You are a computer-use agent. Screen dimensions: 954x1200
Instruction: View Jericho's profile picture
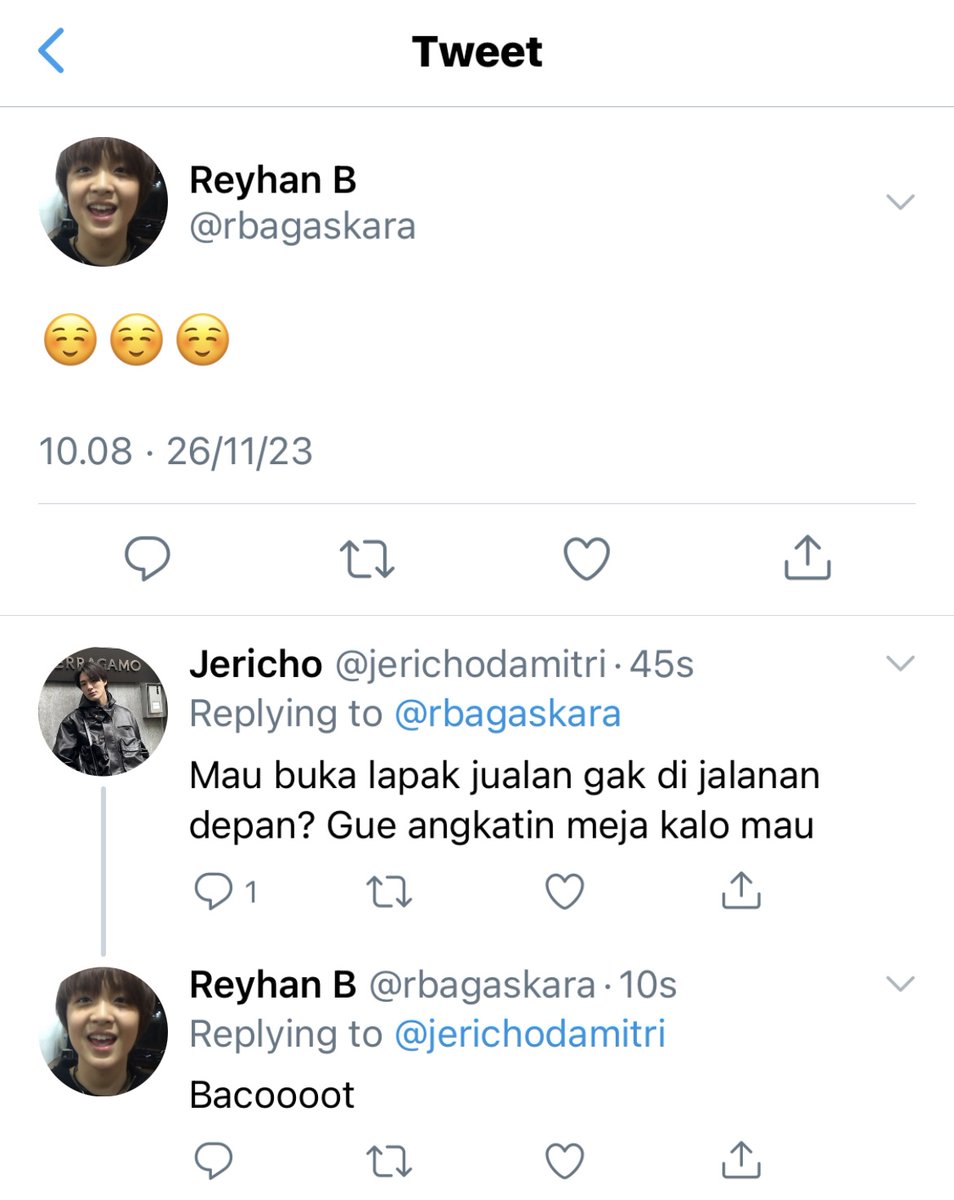tap(103, 711)
